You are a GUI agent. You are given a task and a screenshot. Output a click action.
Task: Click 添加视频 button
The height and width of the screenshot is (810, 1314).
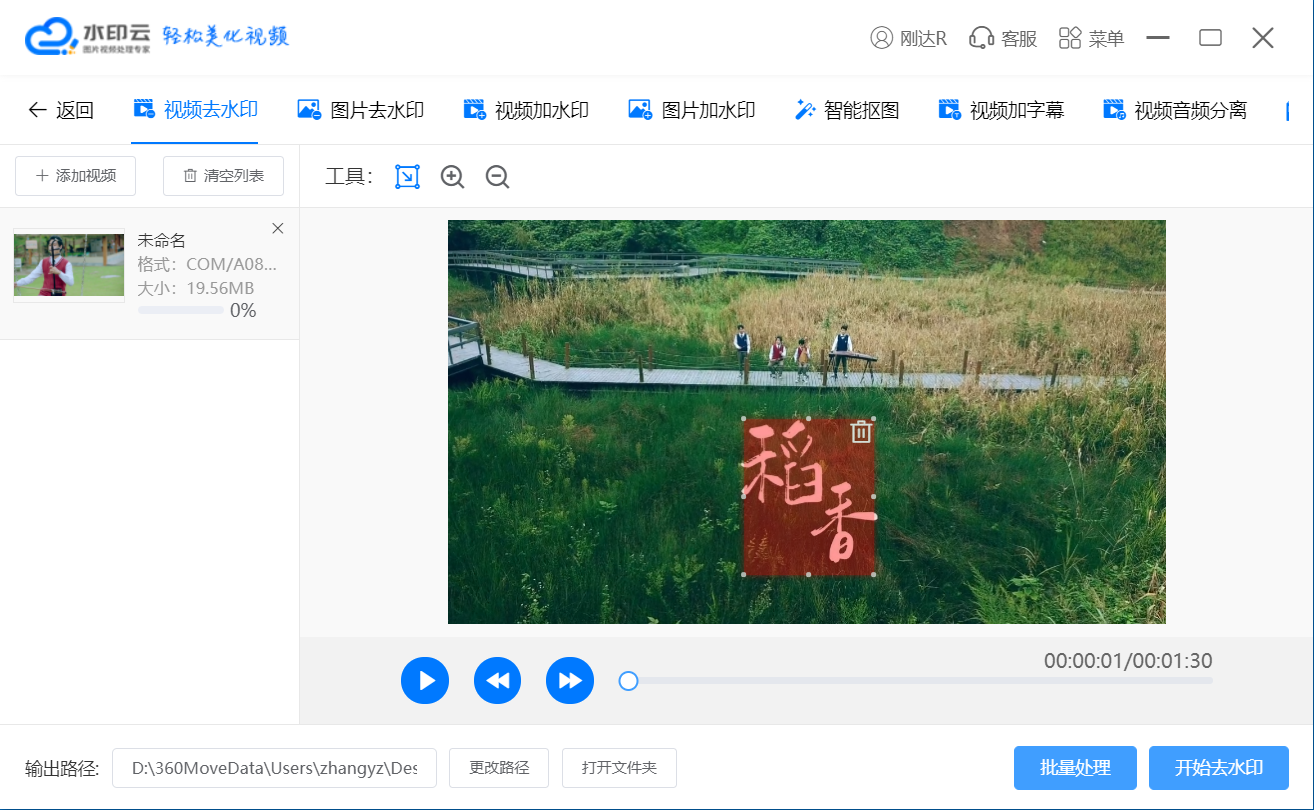click(76, 176)
